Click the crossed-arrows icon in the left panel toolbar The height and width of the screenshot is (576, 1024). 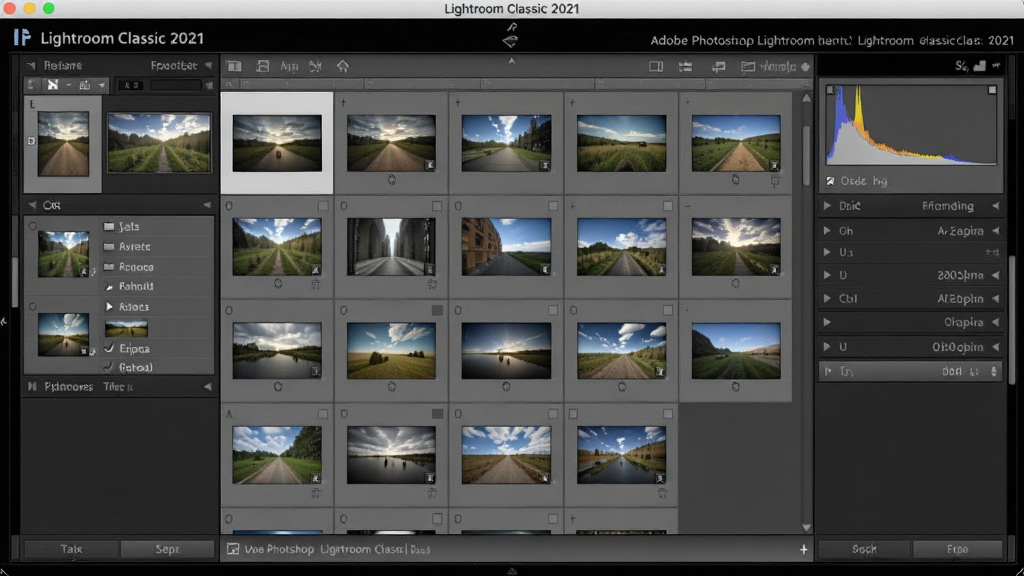53,85
